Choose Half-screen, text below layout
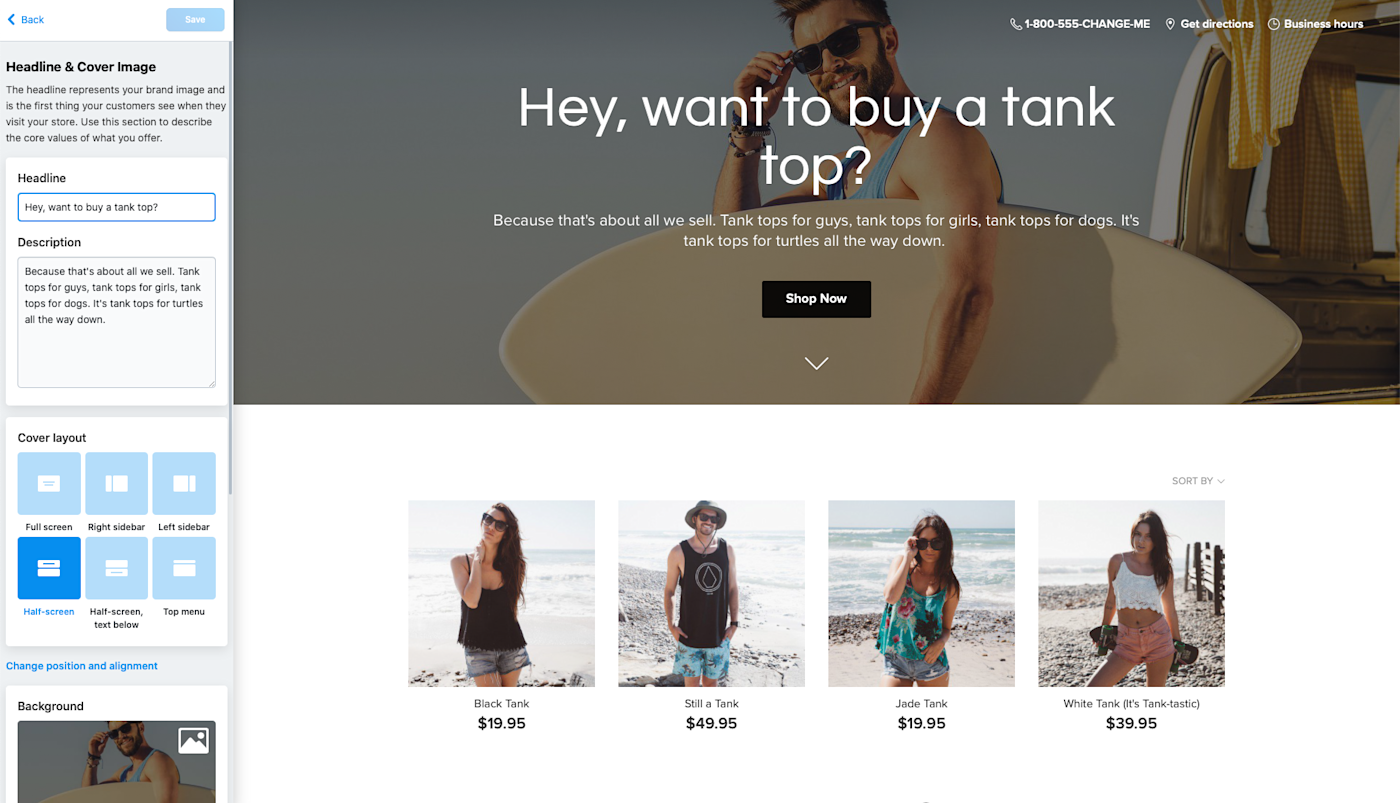The height and width of the screenshot is (803, 1400). point(116,568)
